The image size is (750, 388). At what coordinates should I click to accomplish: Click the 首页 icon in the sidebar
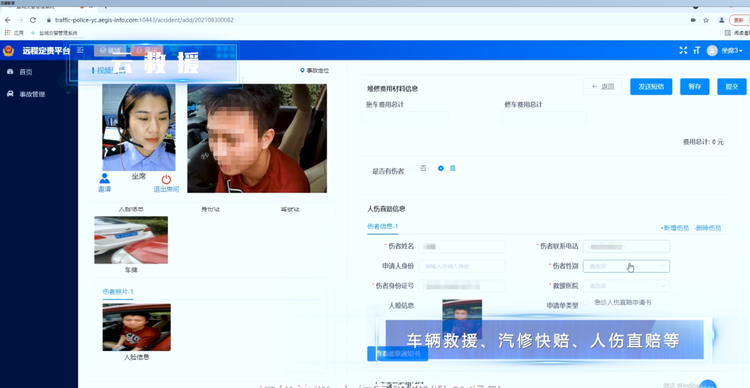coord(10,72)
